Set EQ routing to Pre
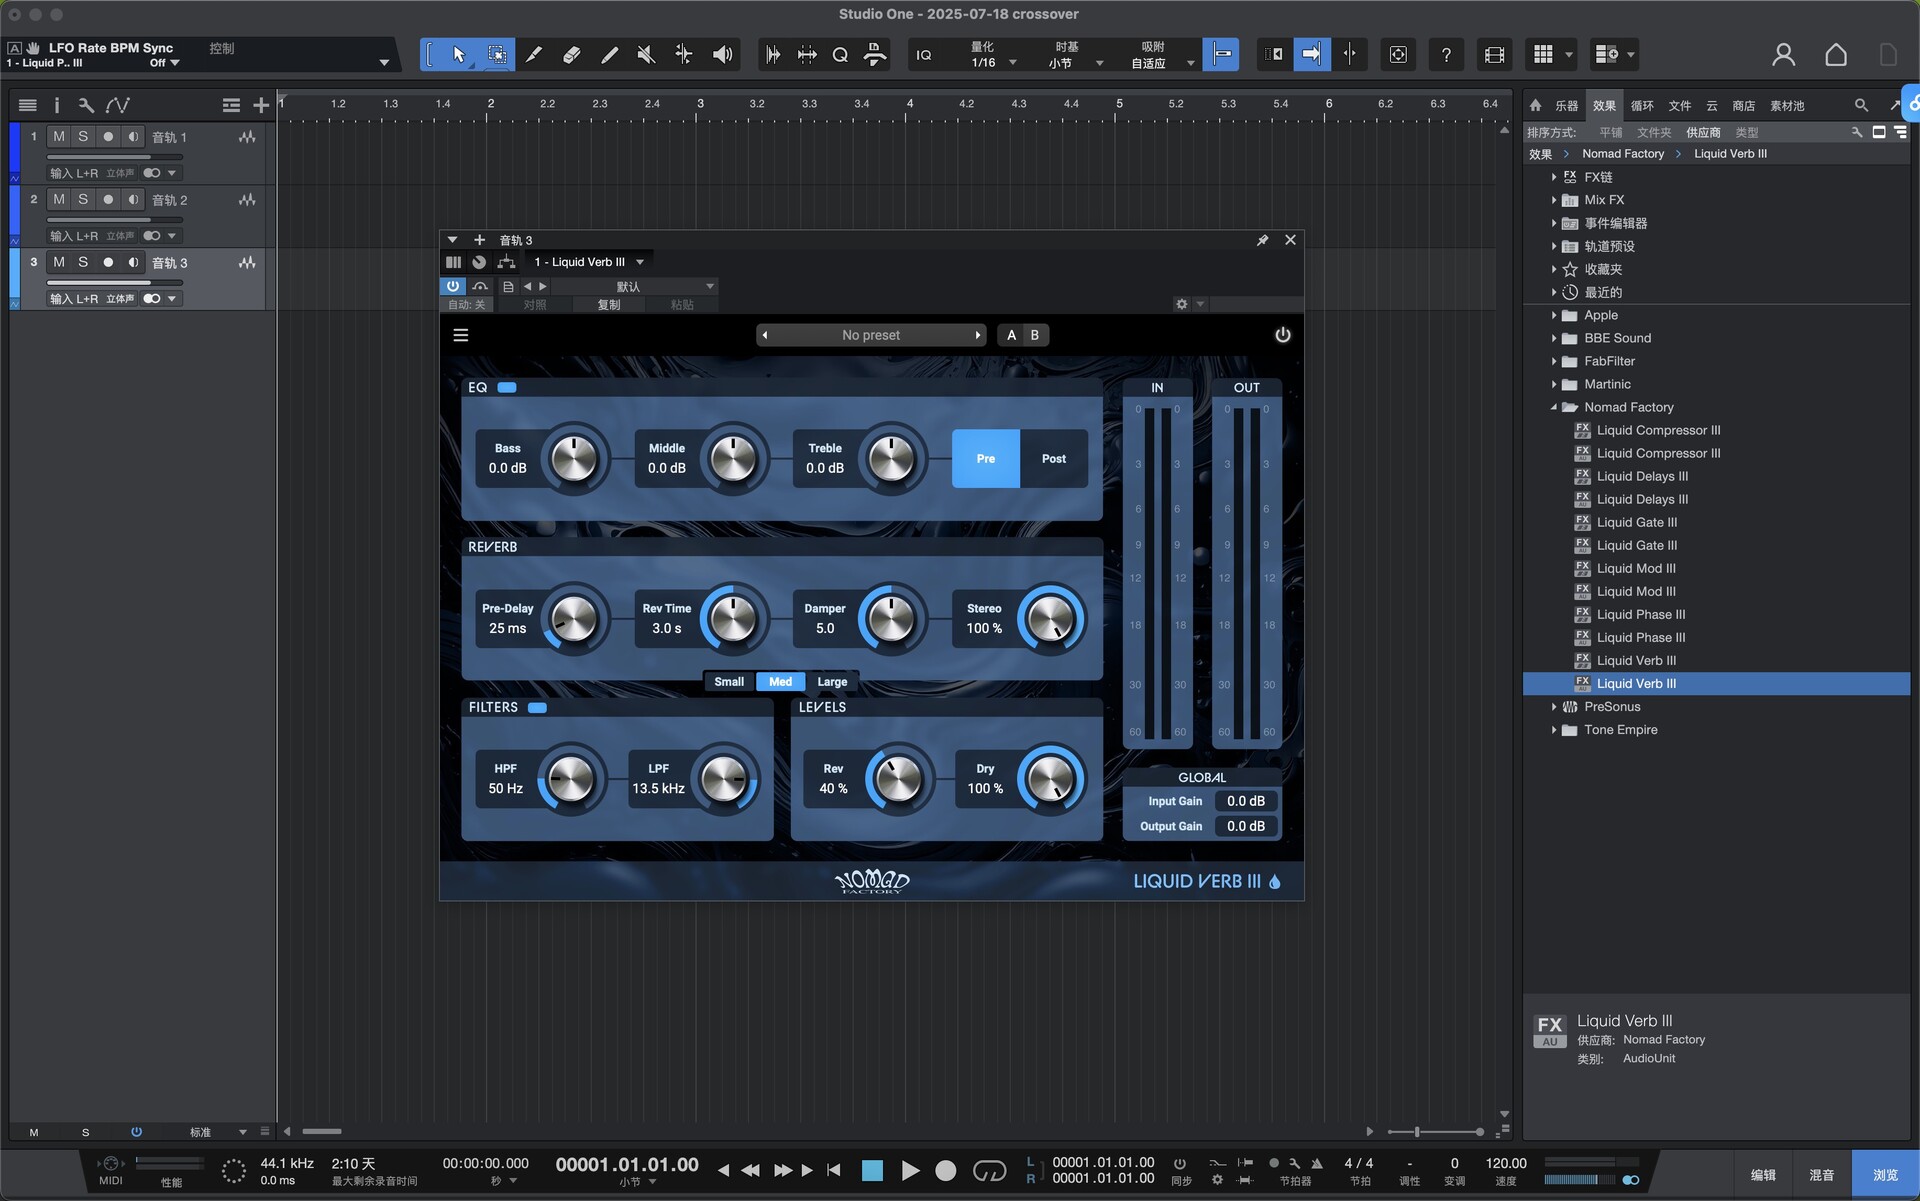Image resolution: width=1920 pixels, height=1201 pixels. tap(986, 459)
